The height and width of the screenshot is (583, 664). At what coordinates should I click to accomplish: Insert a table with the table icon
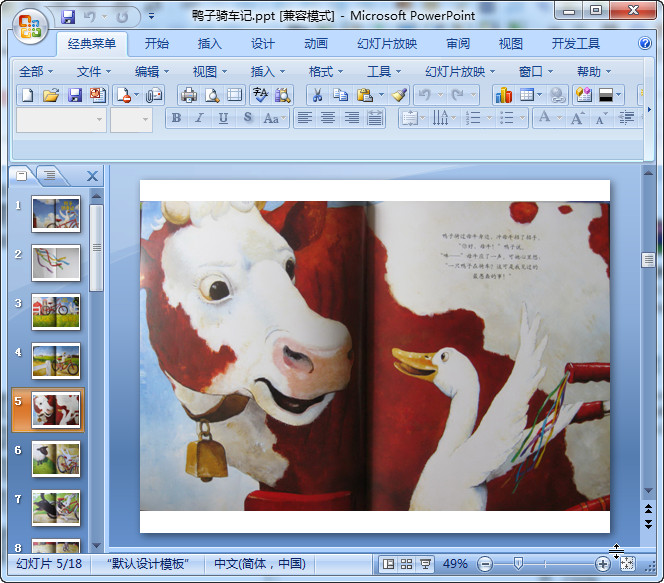[x=527, y=95]
